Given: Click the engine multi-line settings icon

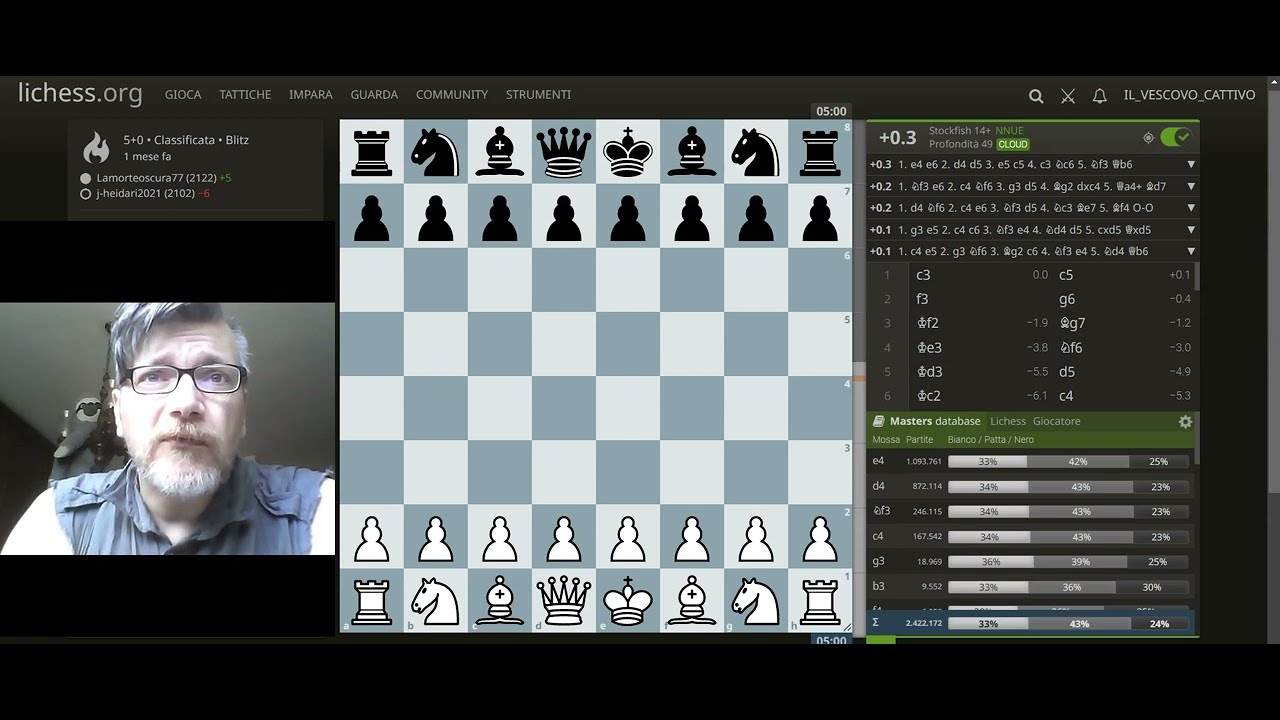Looking at the screenshot, I should click(x=1148, y=138).
